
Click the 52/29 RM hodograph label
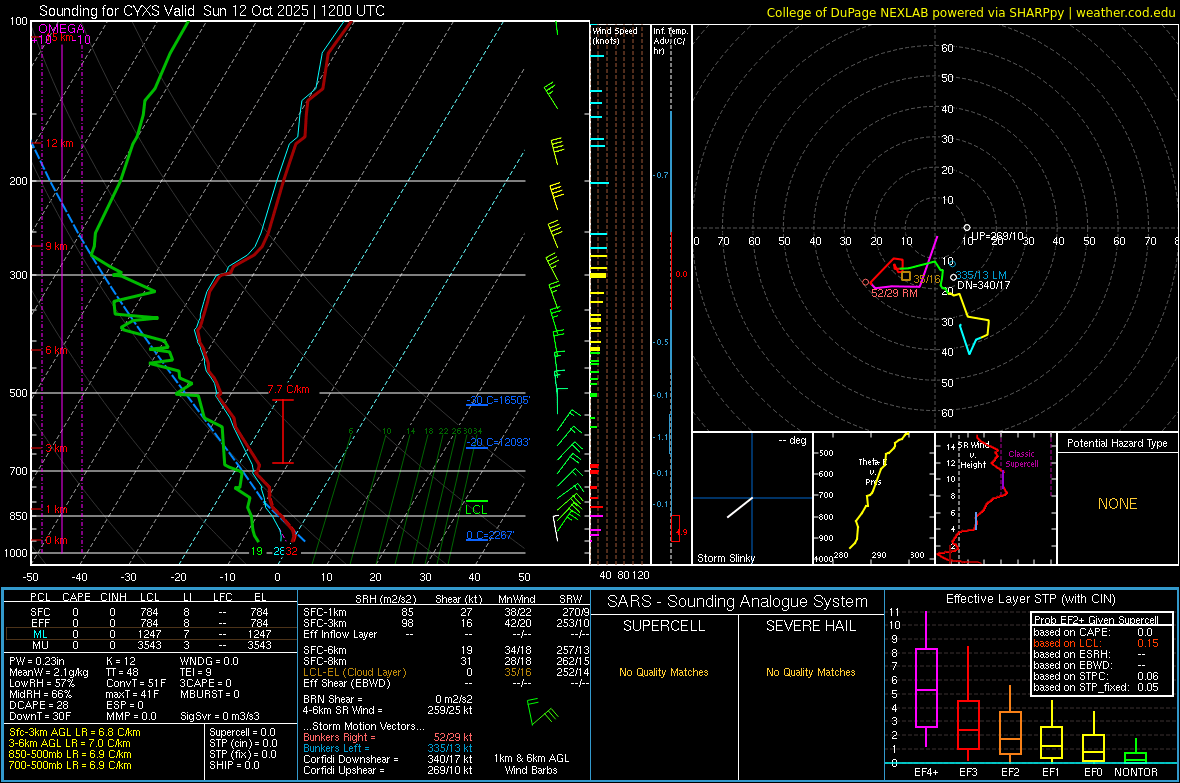[894, 293]
